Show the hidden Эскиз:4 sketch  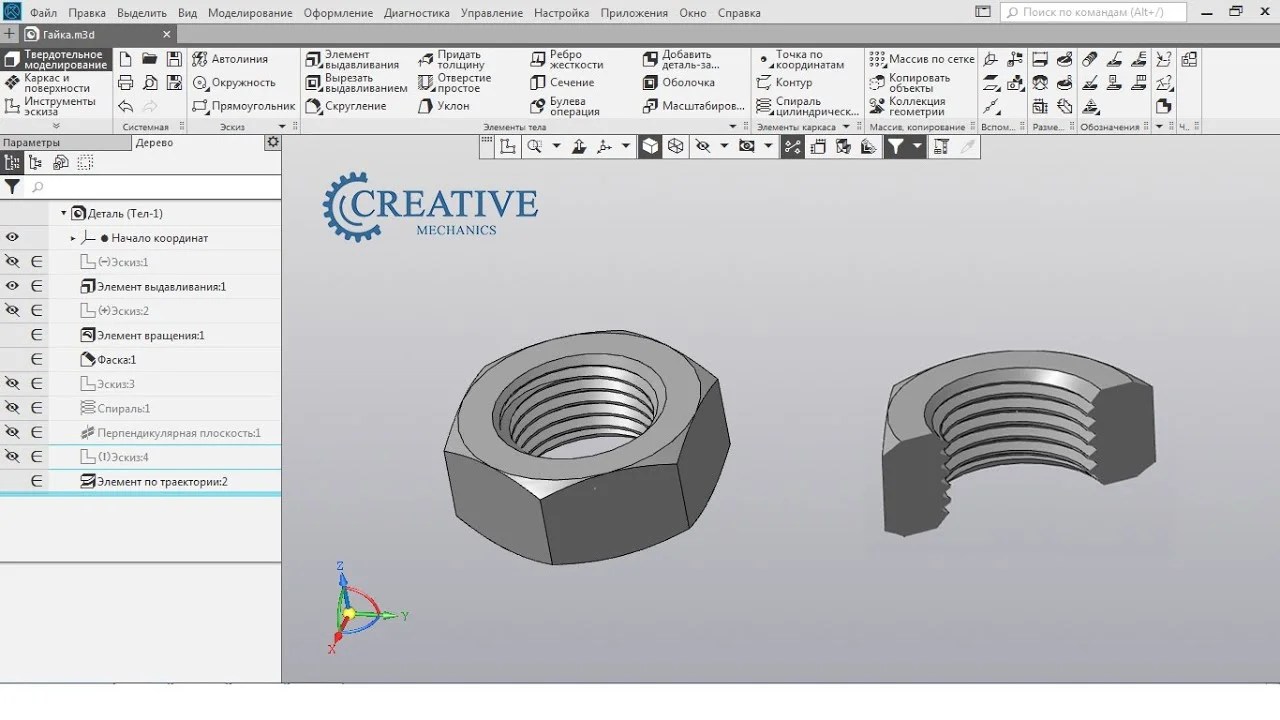(x=12, y=457)
